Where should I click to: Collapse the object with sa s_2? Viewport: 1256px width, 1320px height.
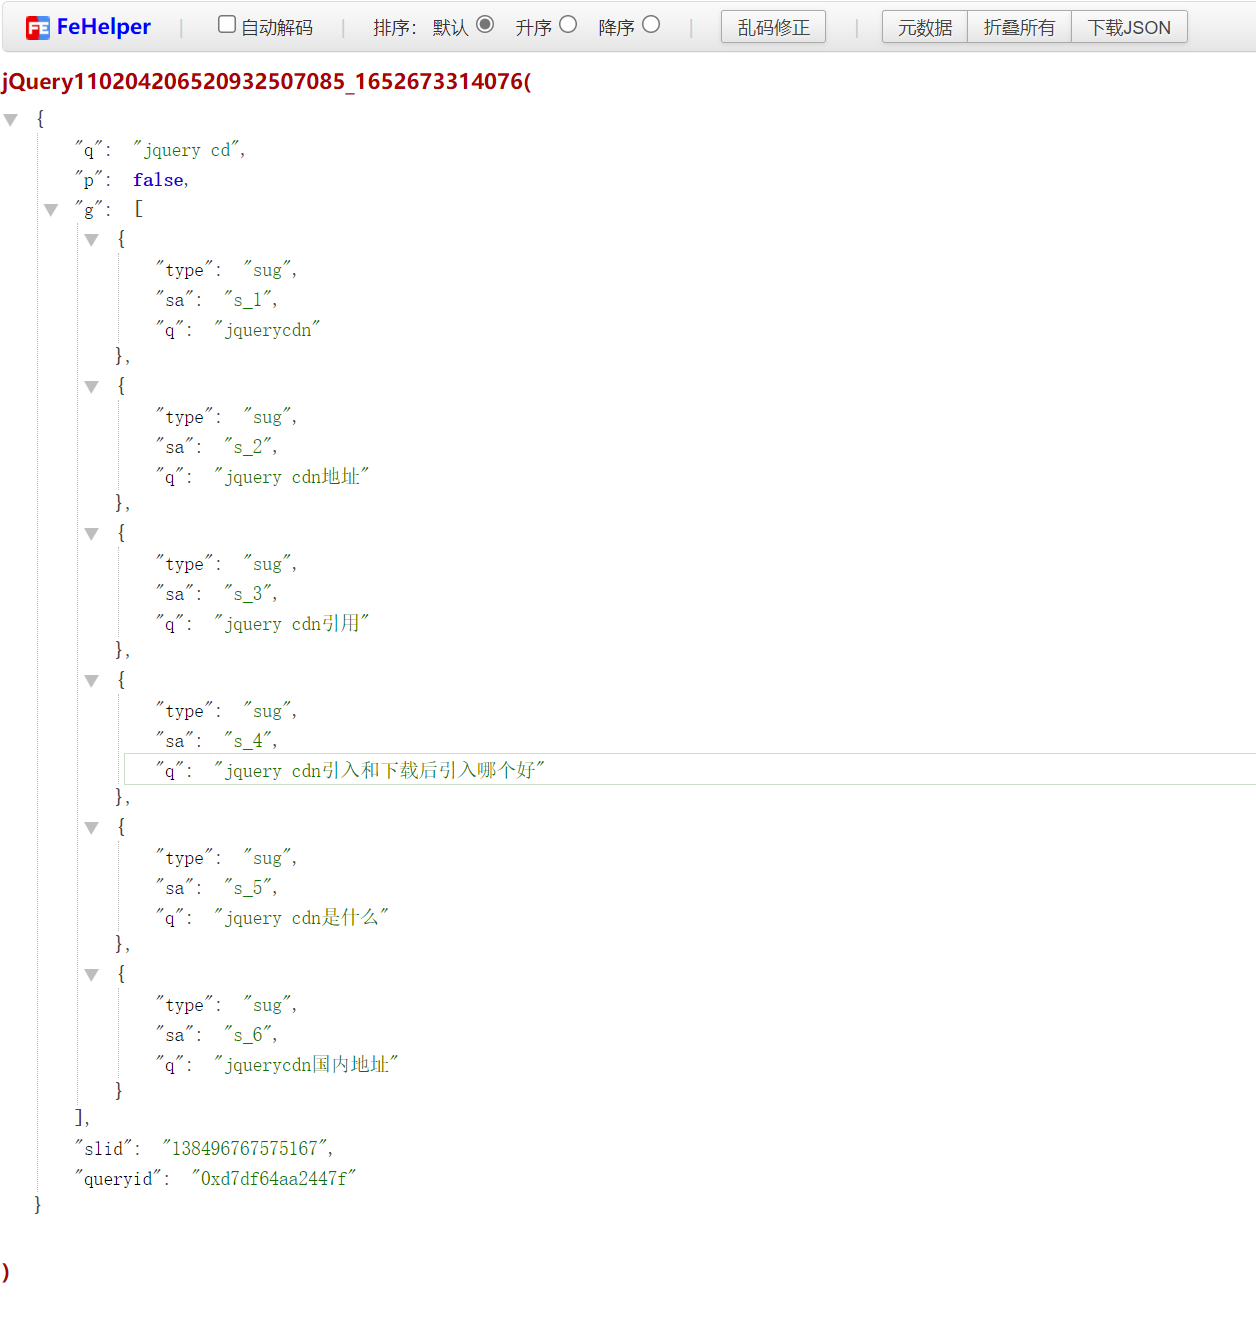coord(92,387)
